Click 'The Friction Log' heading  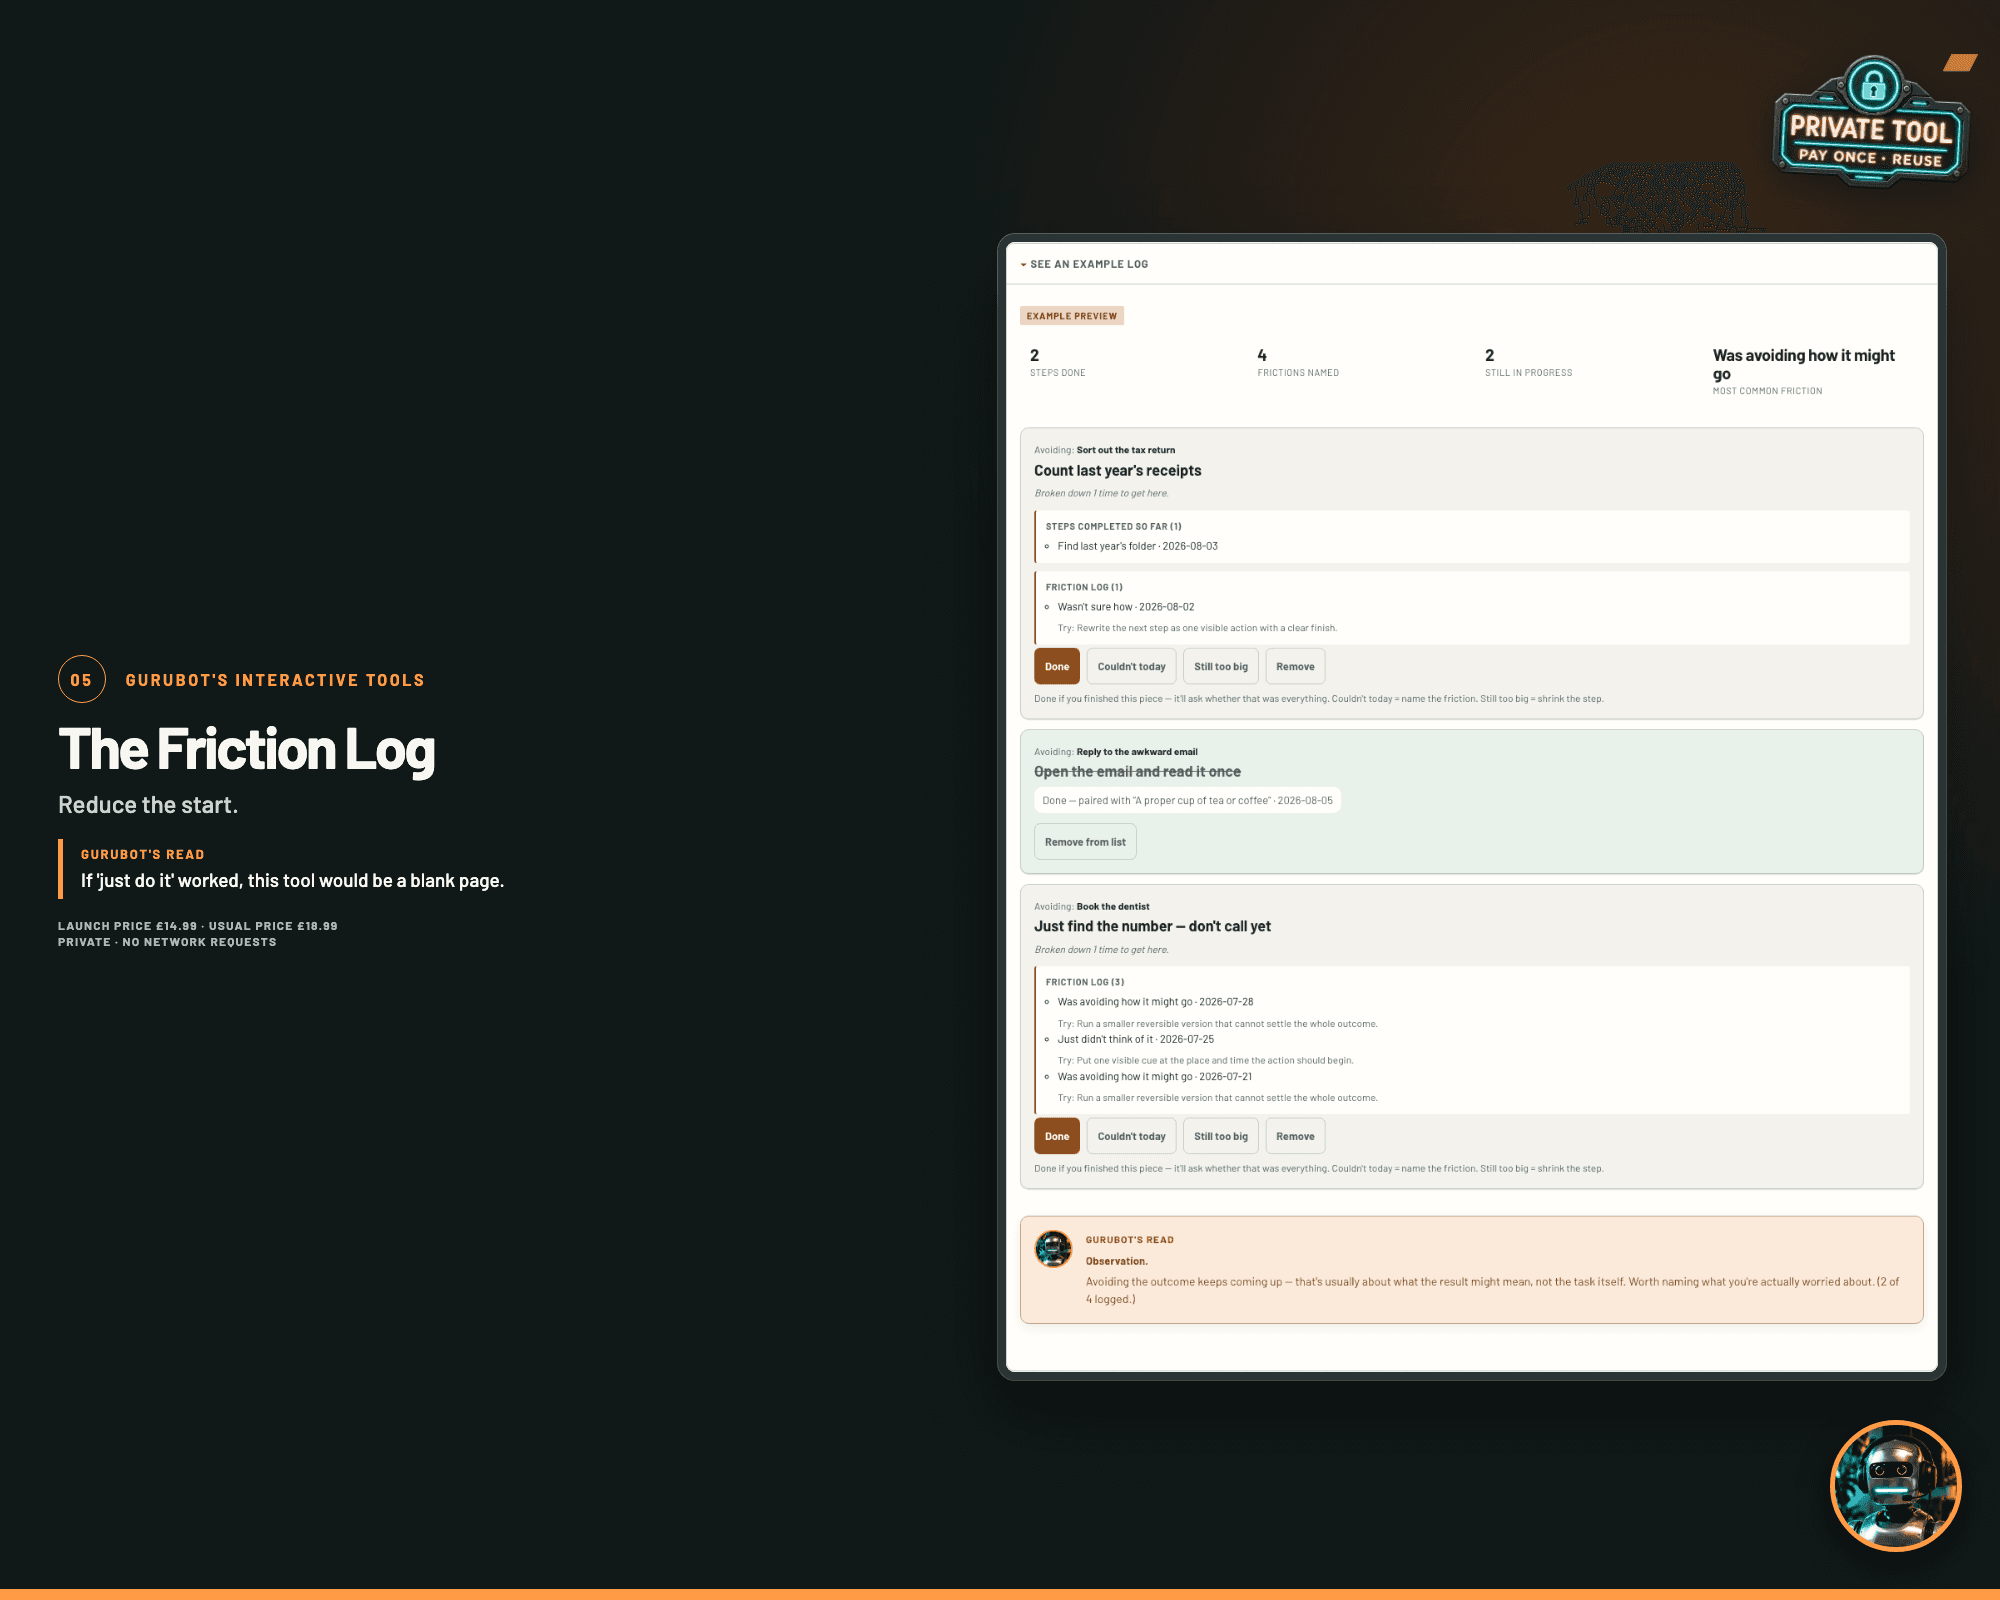click(x=247, y=750)
